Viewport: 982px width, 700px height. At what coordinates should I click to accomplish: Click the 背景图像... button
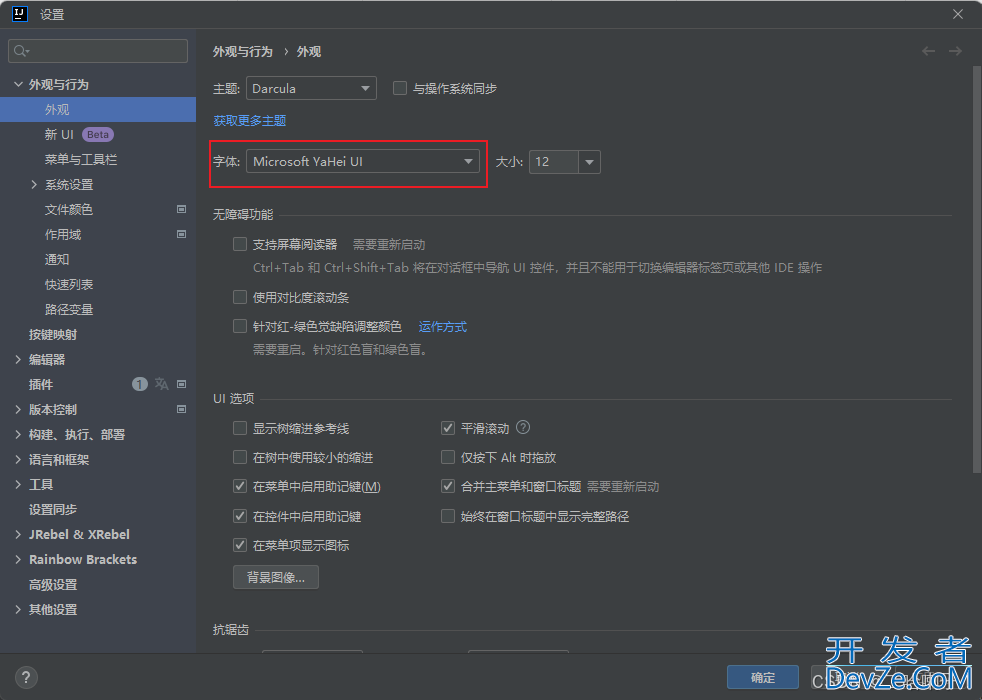[276, 577]
